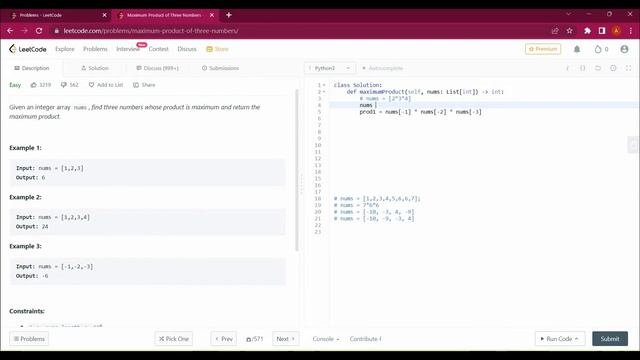Switch to Submissions tab

coord(220,68)
